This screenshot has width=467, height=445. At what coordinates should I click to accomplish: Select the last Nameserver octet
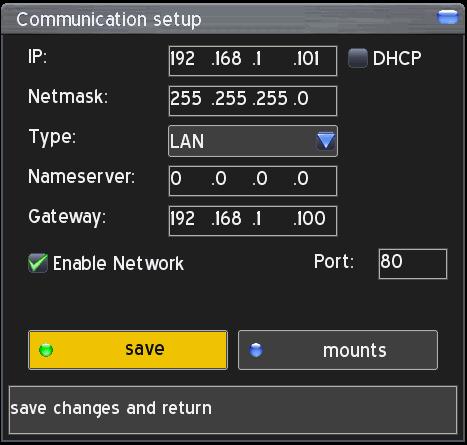click(301, 178)
